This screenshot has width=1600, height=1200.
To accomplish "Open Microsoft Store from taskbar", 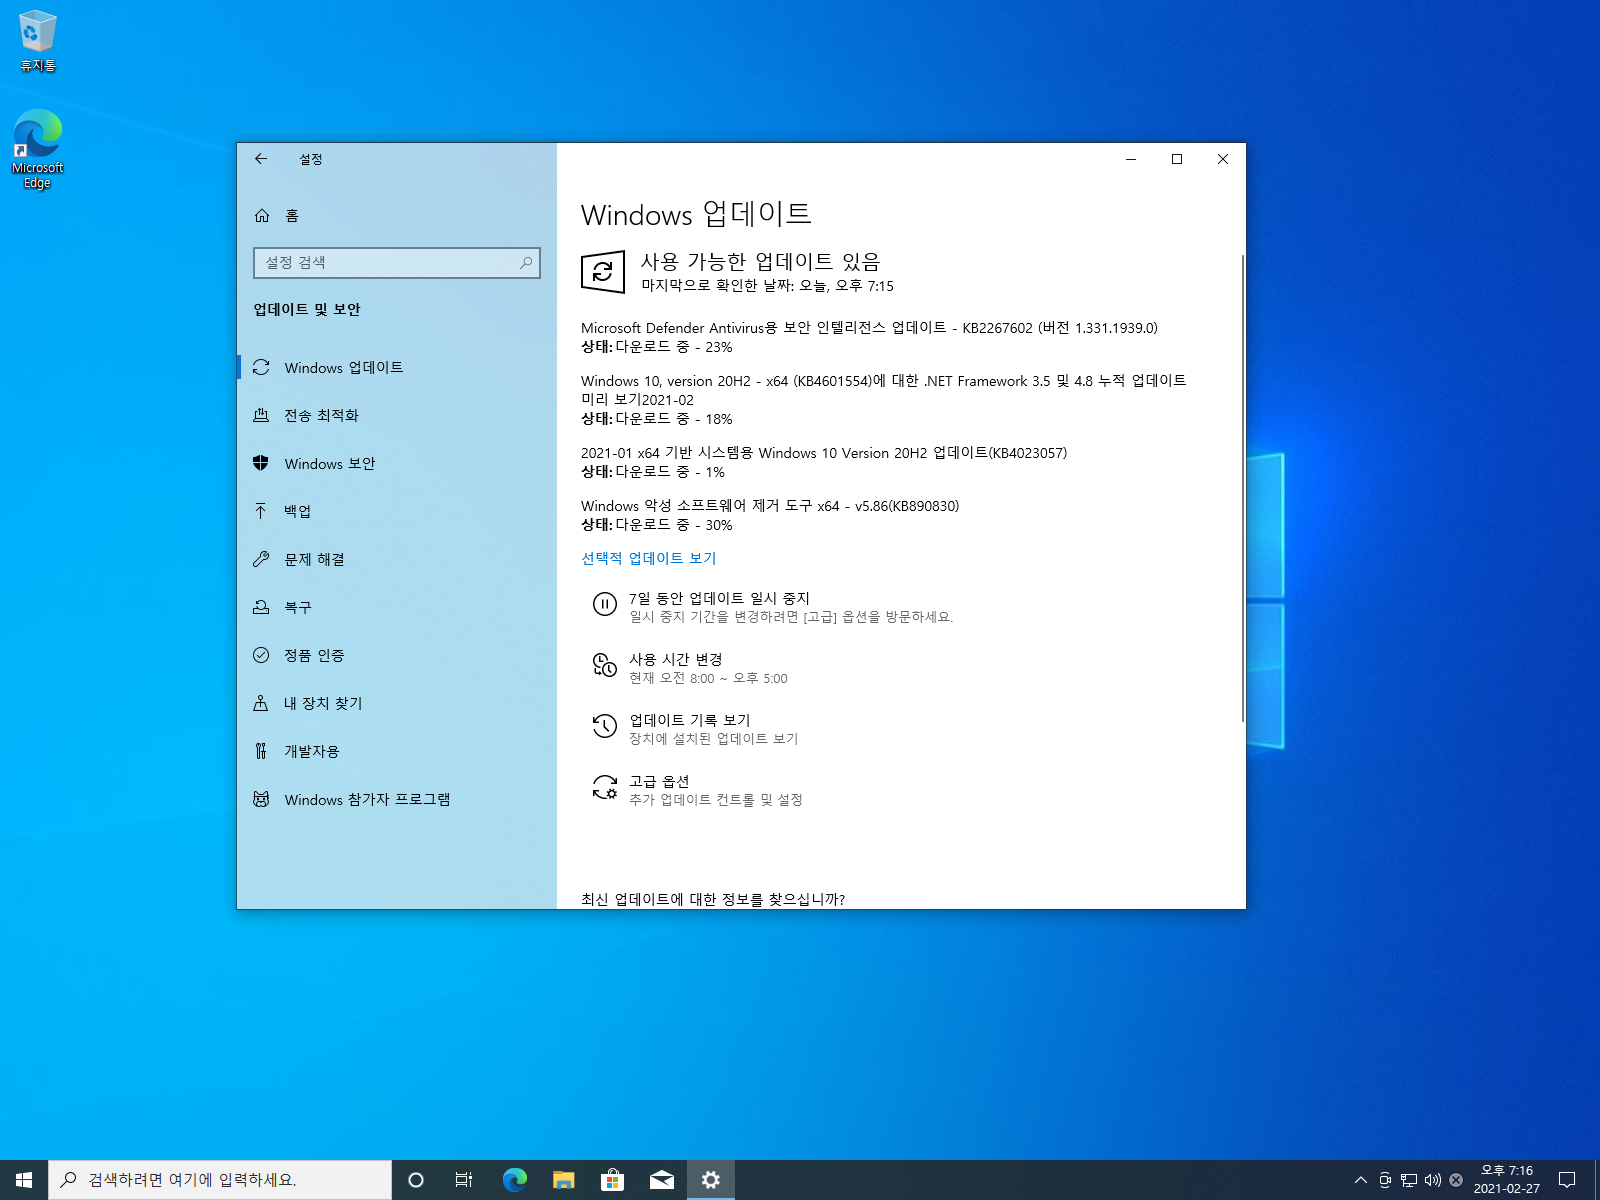I will pyautogui.click(x=612, y=1180).
